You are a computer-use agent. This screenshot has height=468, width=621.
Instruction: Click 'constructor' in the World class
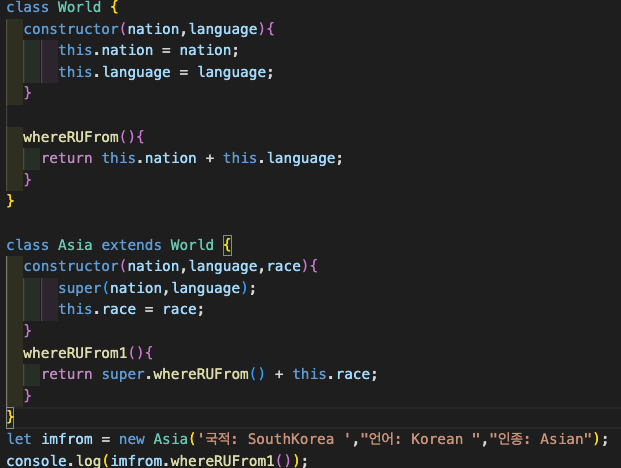coord(71,29)
